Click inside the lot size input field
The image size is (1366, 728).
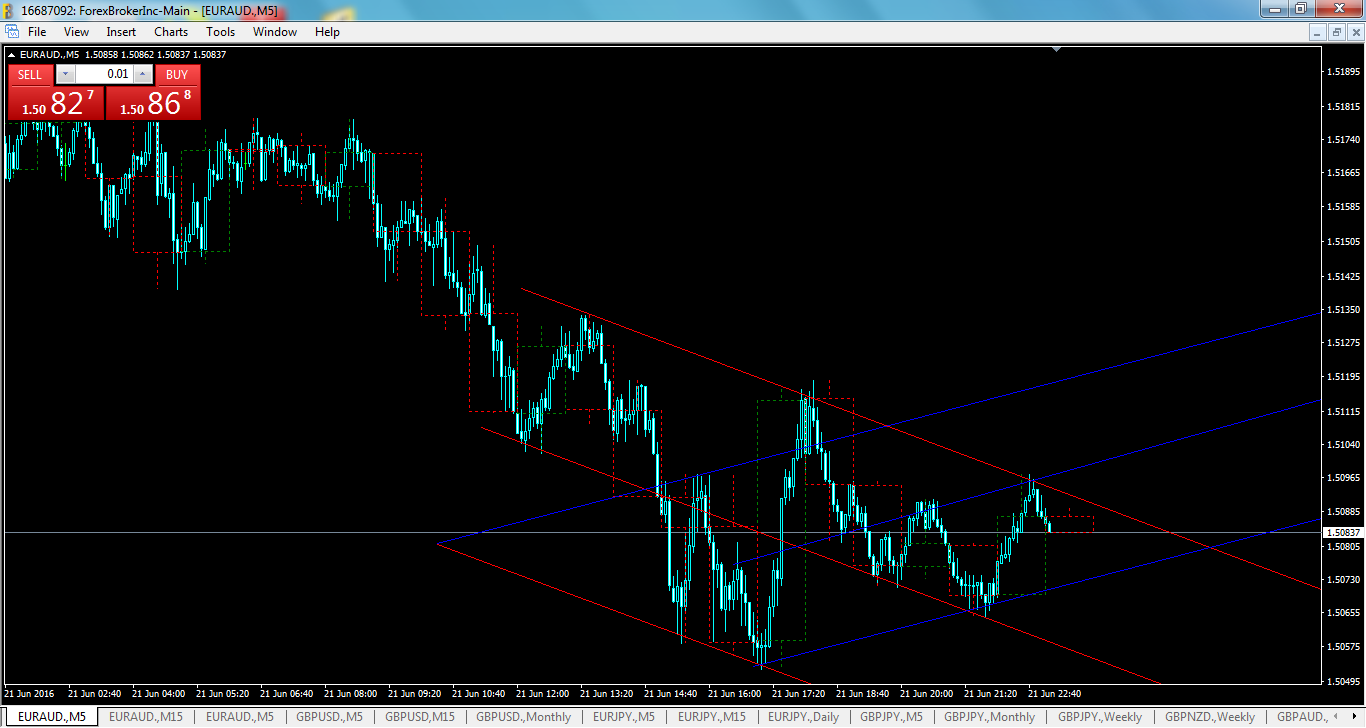click(x=103, y=73)
